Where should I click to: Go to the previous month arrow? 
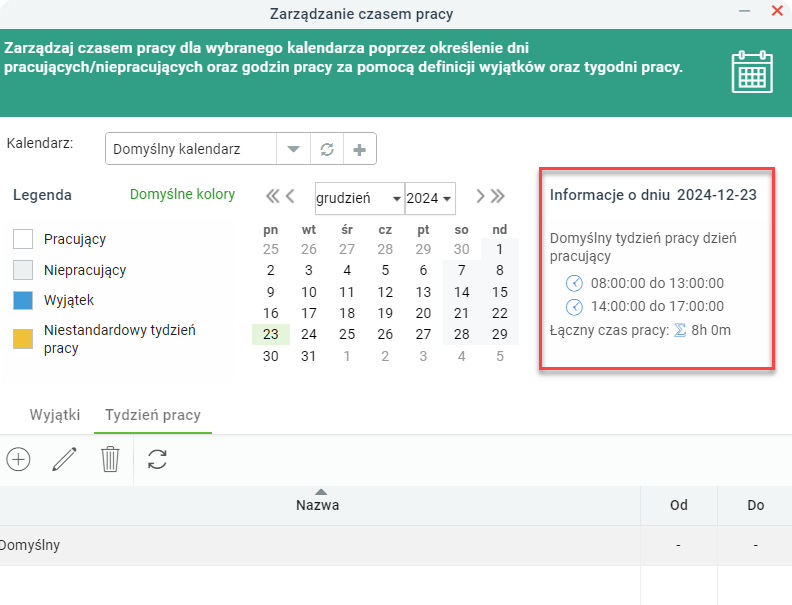coord(290,196)
